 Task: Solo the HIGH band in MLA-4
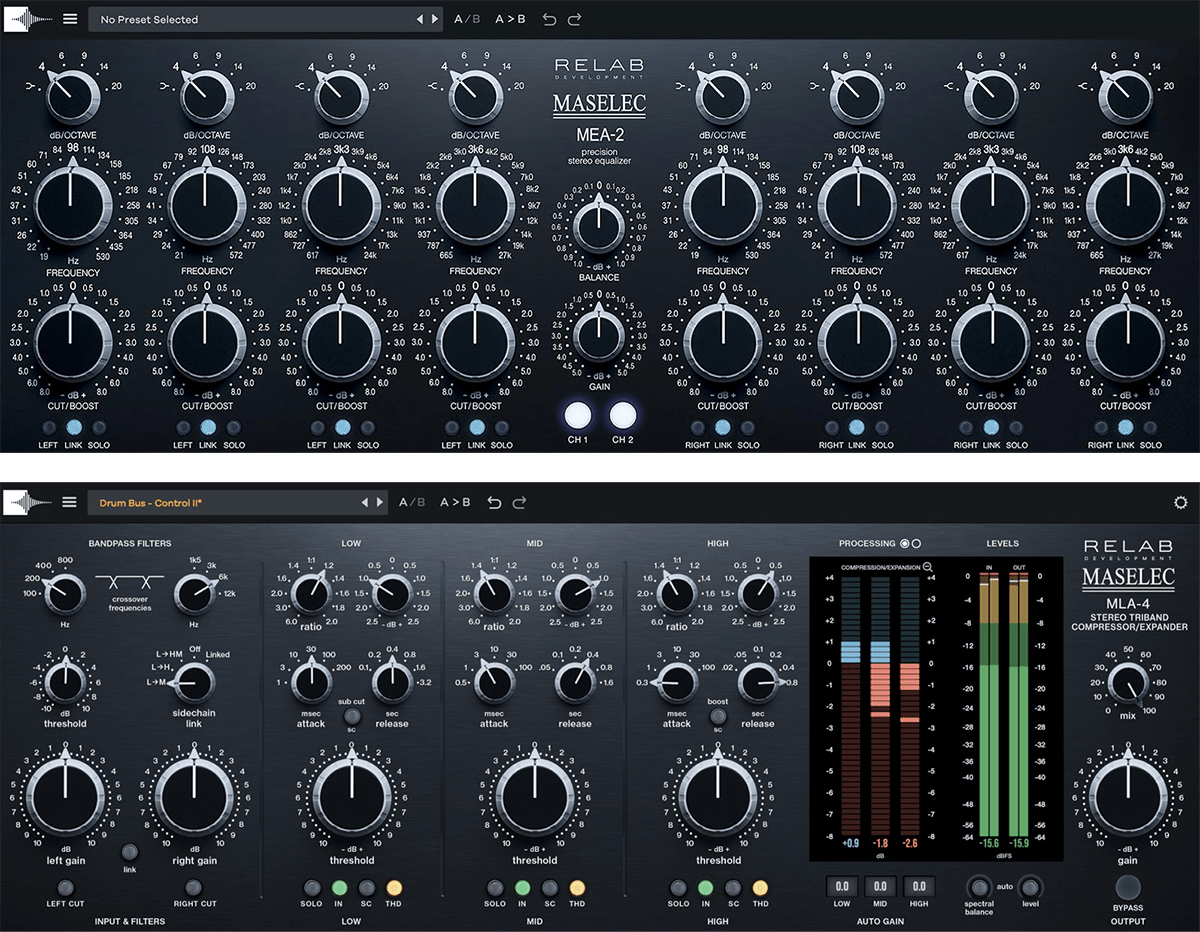(x=678, y=887)
